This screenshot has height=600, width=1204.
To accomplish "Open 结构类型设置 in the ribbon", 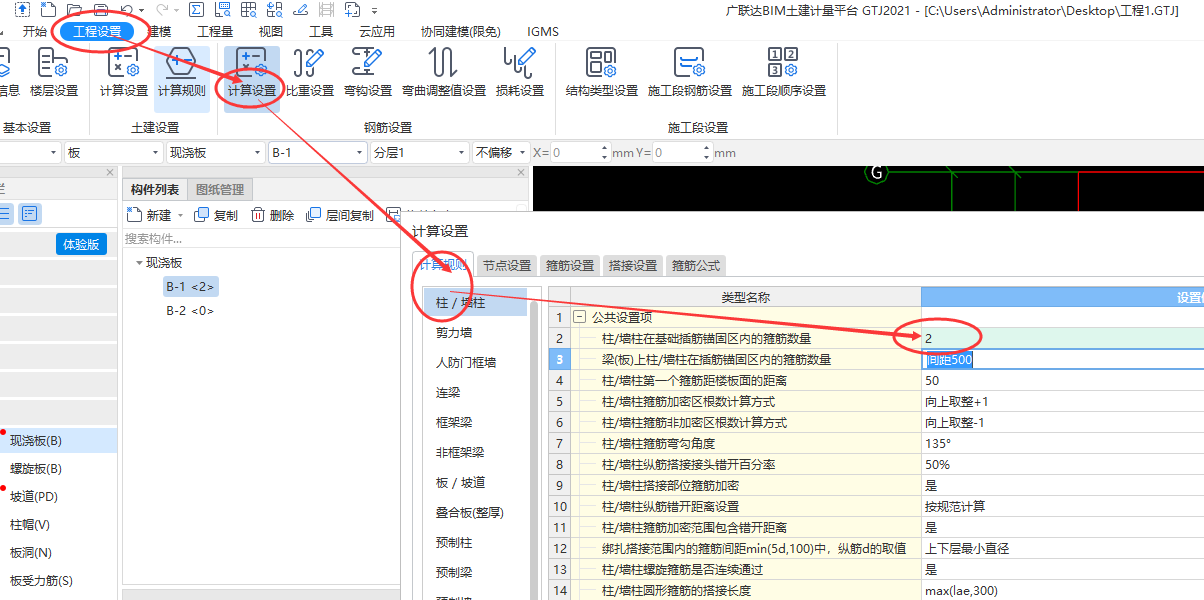I will pyautogui.click(x=602, y=72).
